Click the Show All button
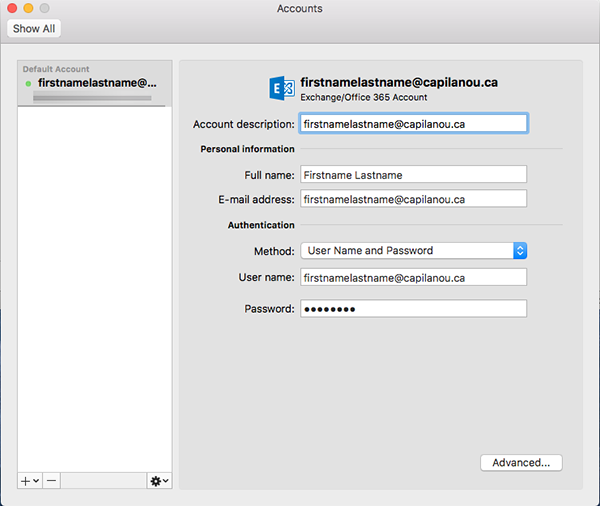Image resolution: width=600 pixels, height=506 pixels. (34, 29)
